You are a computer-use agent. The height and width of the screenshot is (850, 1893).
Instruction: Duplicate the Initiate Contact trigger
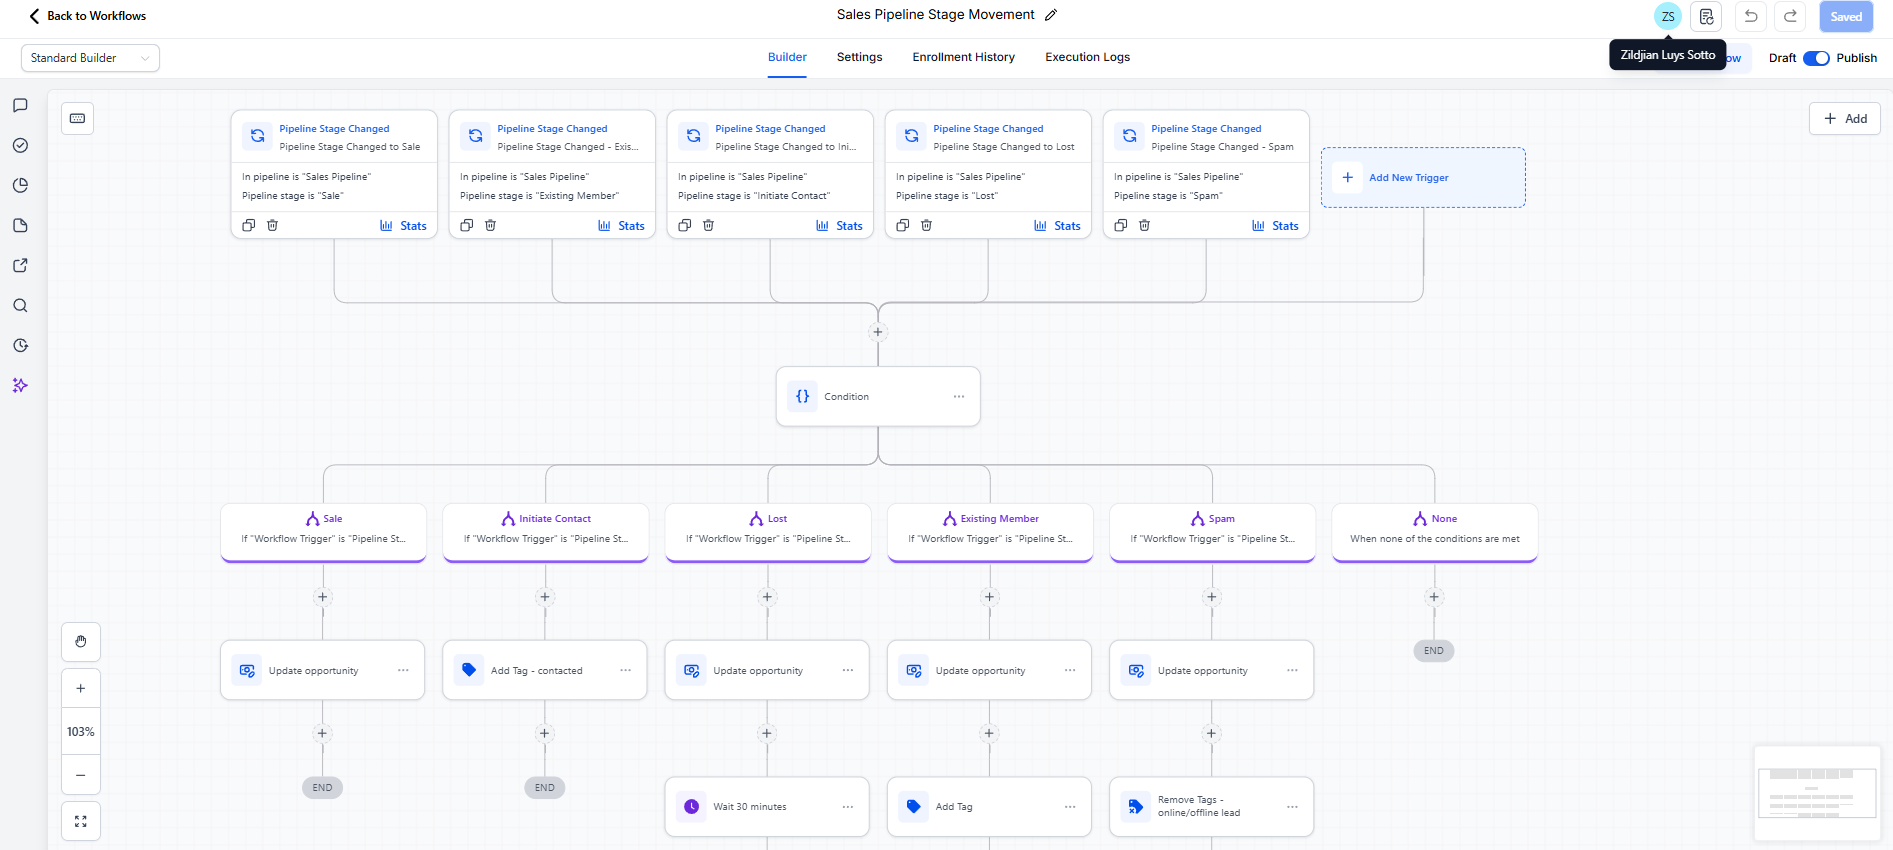[x=685, y=225]
